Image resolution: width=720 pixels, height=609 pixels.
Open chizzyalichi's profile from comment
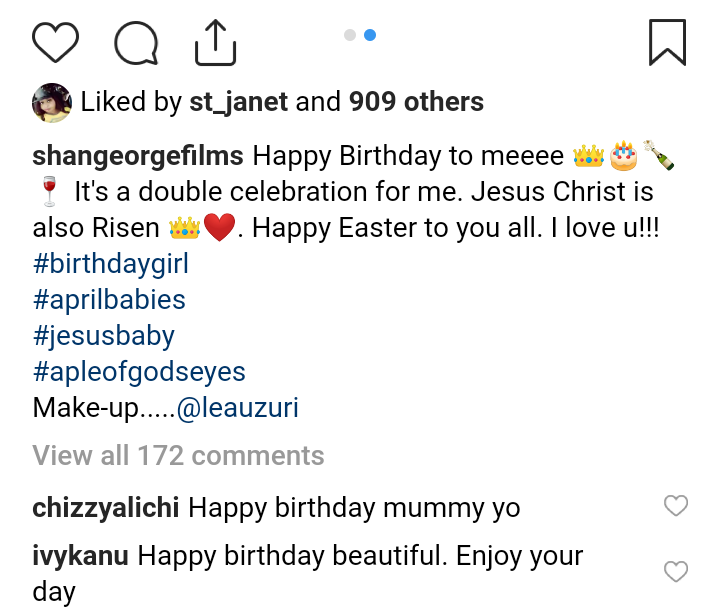click(106, 508)
